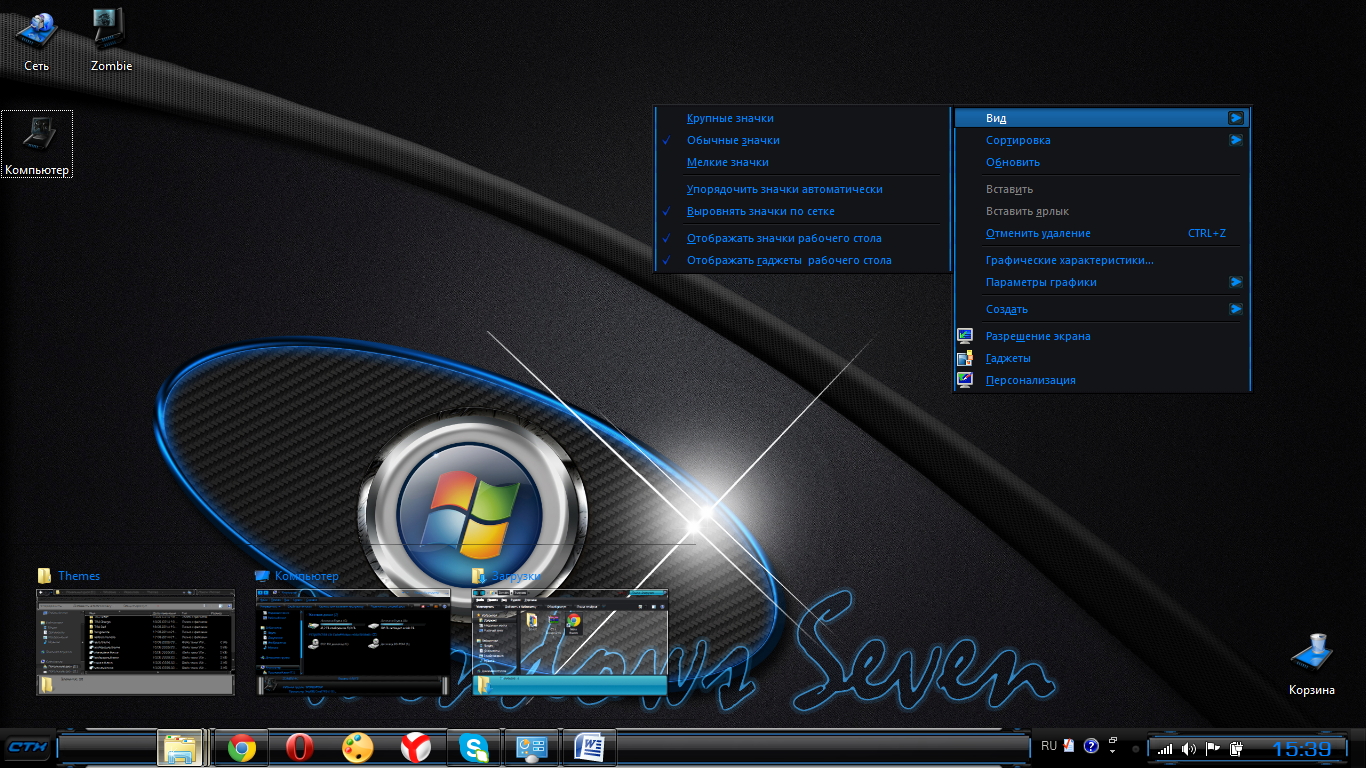Open Yandex Browser taskbar icon
The width and height of the screenshot is (1366, 768).
415,748
